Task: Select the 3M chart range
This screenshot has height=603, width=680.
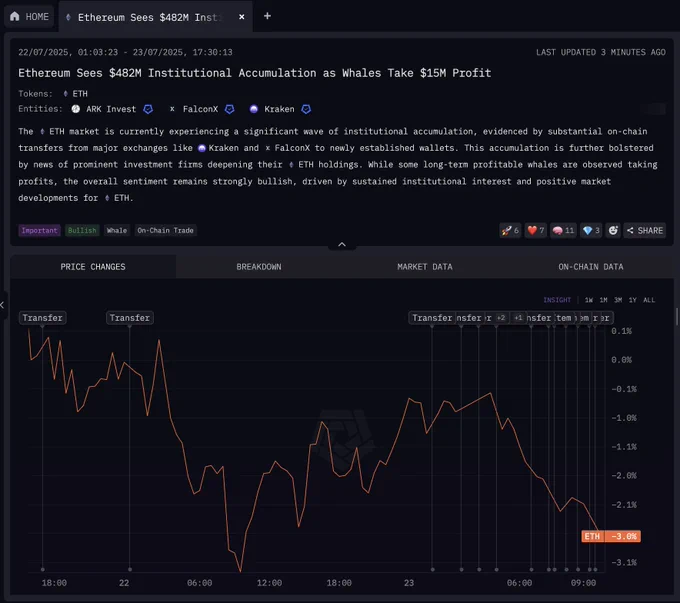Action: click(x=618, y=300)
